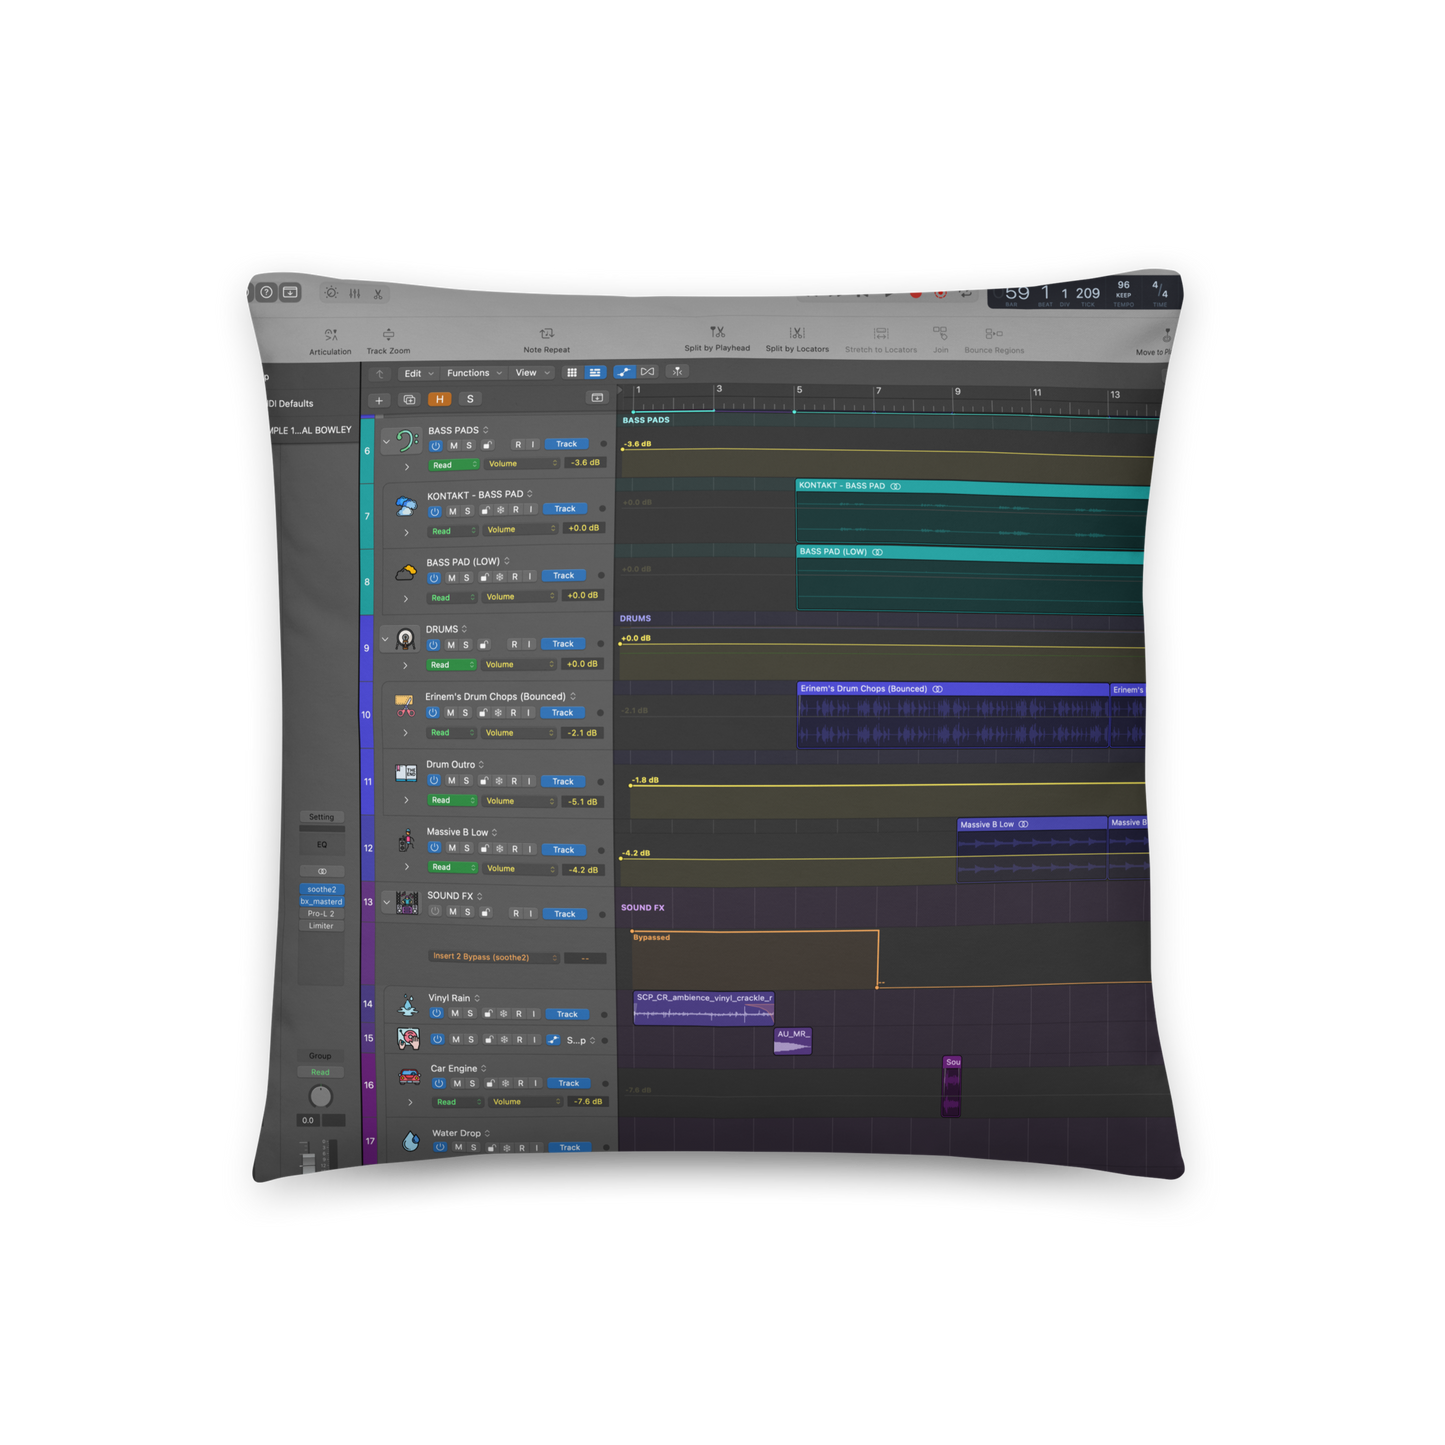1445x1445 pixels.
Task: Solo the Vinyl Rain track
Action: pyautogui.click(x=470, y=1014)
